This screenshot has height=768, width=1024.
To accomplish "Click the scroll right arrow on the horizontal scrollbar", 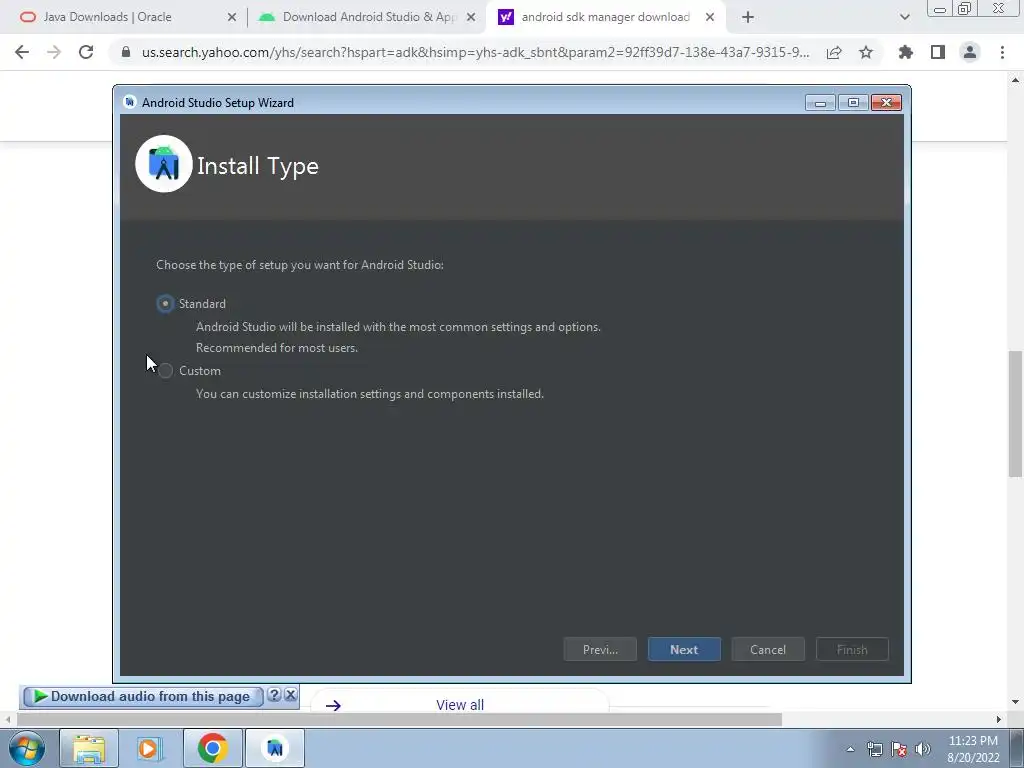I will 999,720.
